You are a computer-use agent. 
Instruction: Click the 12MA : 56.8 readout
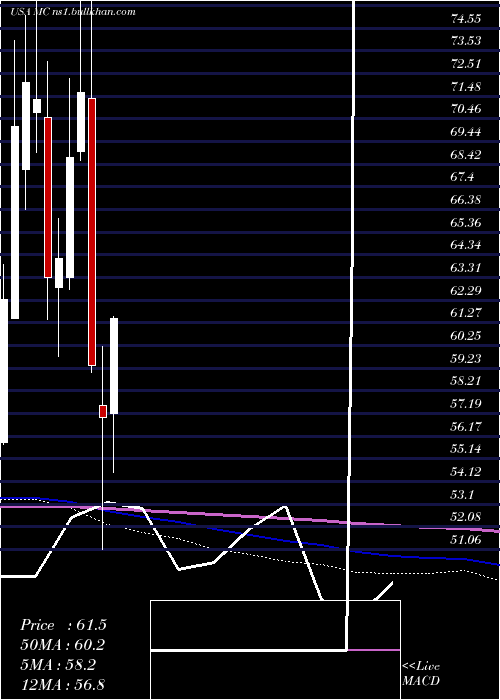(63, 685)
